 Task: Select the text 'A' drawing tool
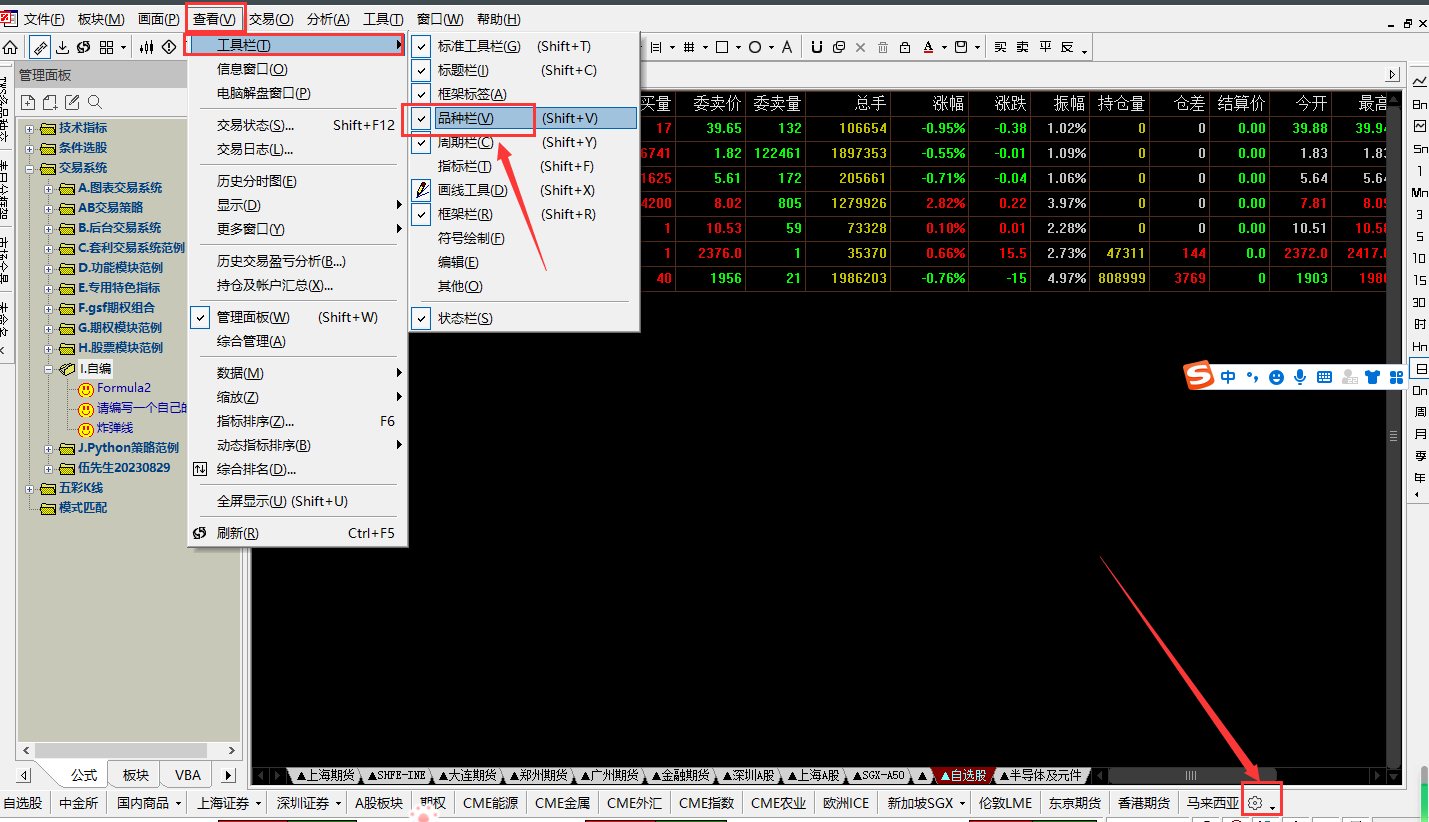[787, 47]
